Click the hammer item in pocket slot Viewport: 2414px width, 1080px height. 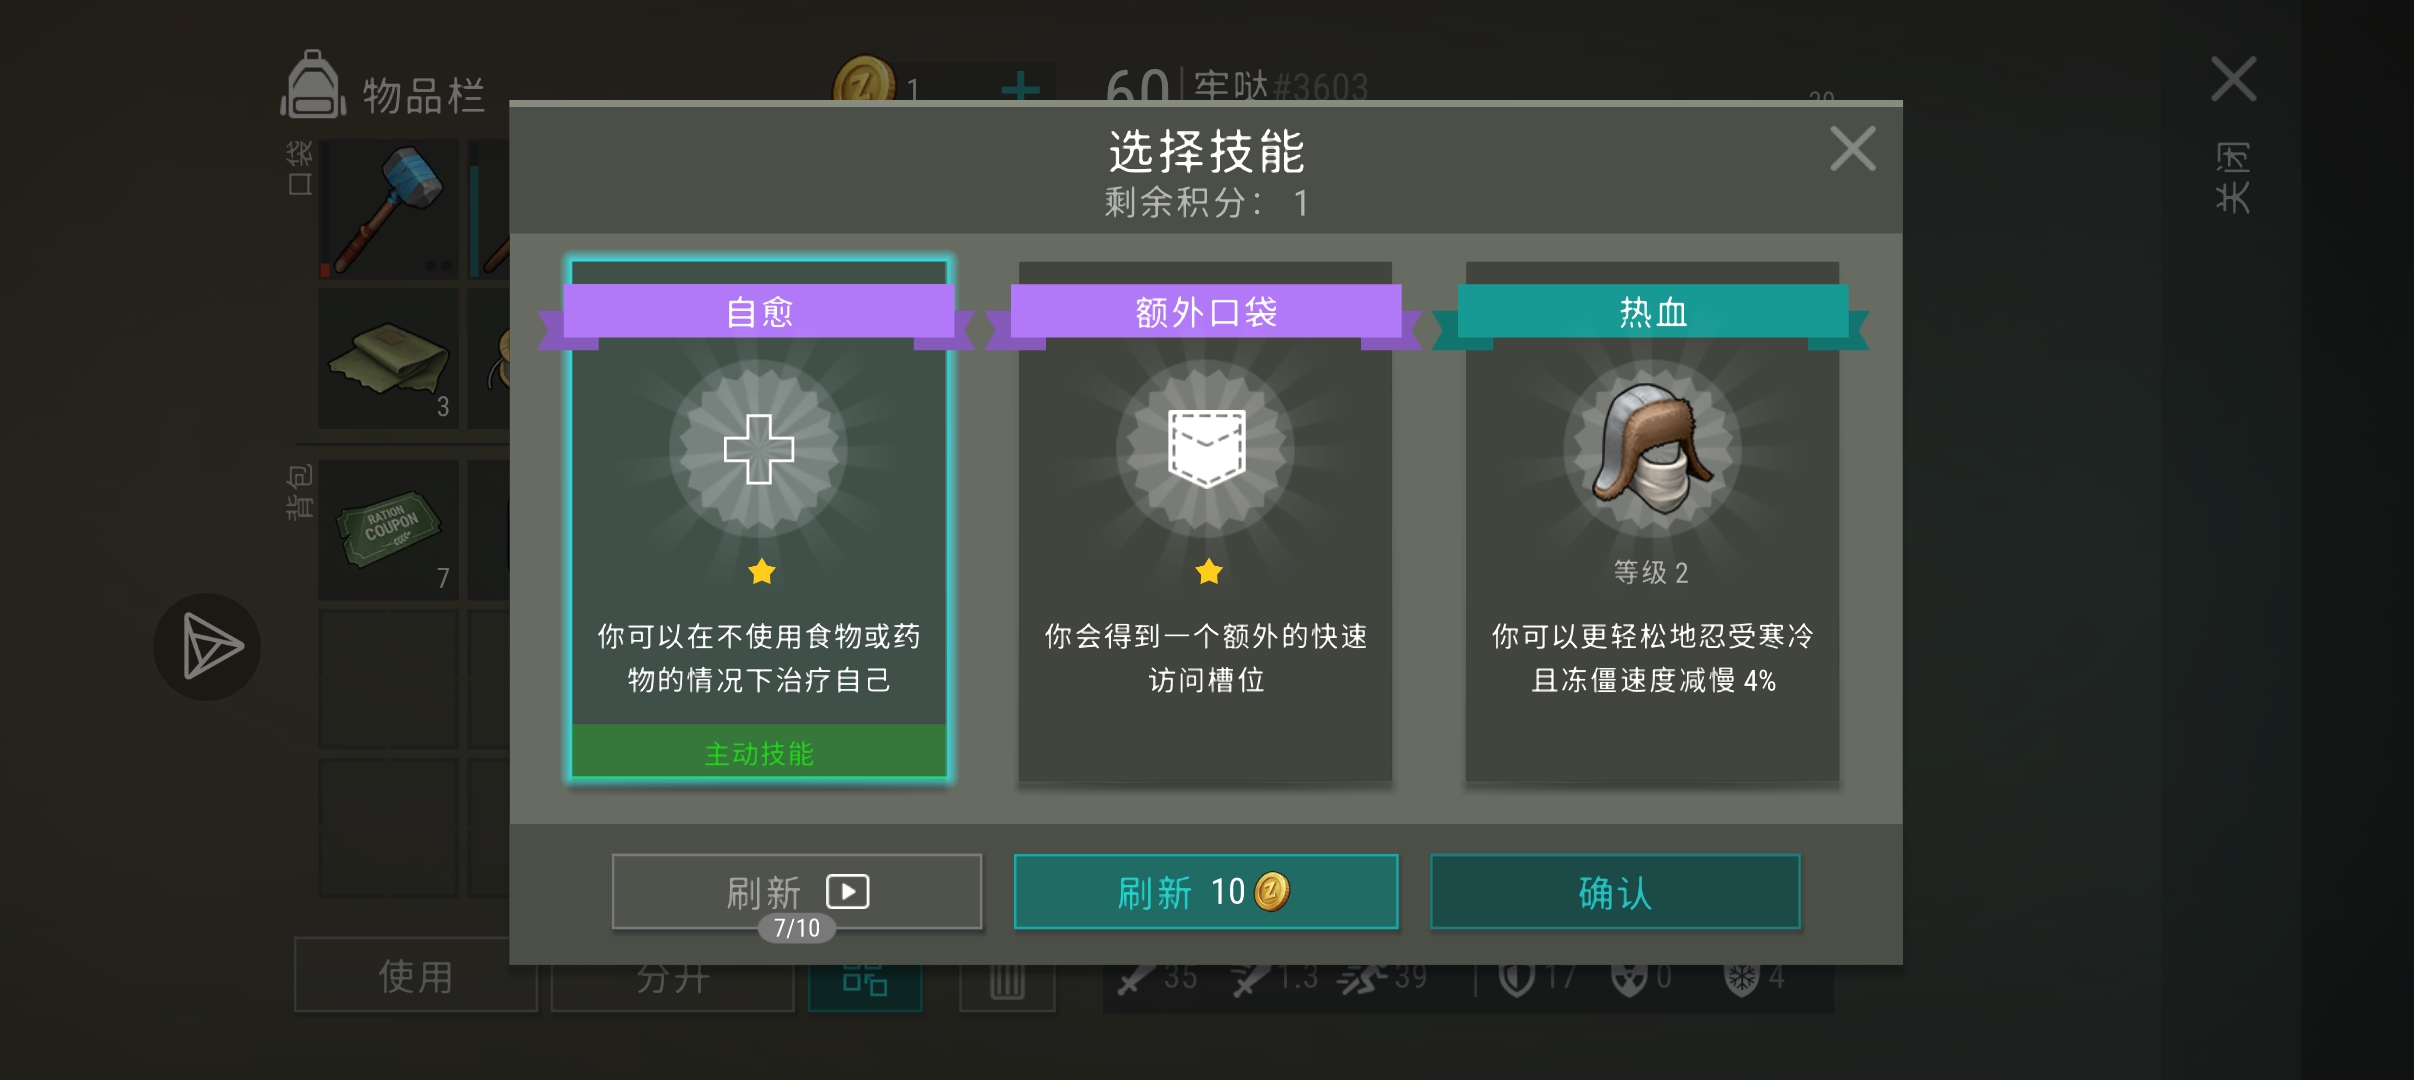tap(389, 209)
